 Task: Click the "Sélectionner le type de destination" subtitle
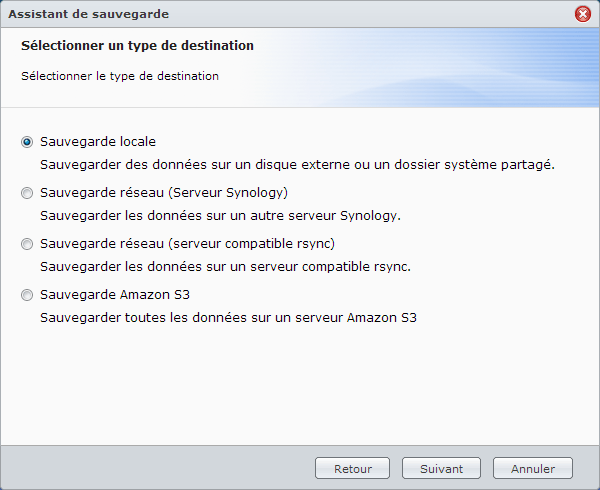[120, 75]
